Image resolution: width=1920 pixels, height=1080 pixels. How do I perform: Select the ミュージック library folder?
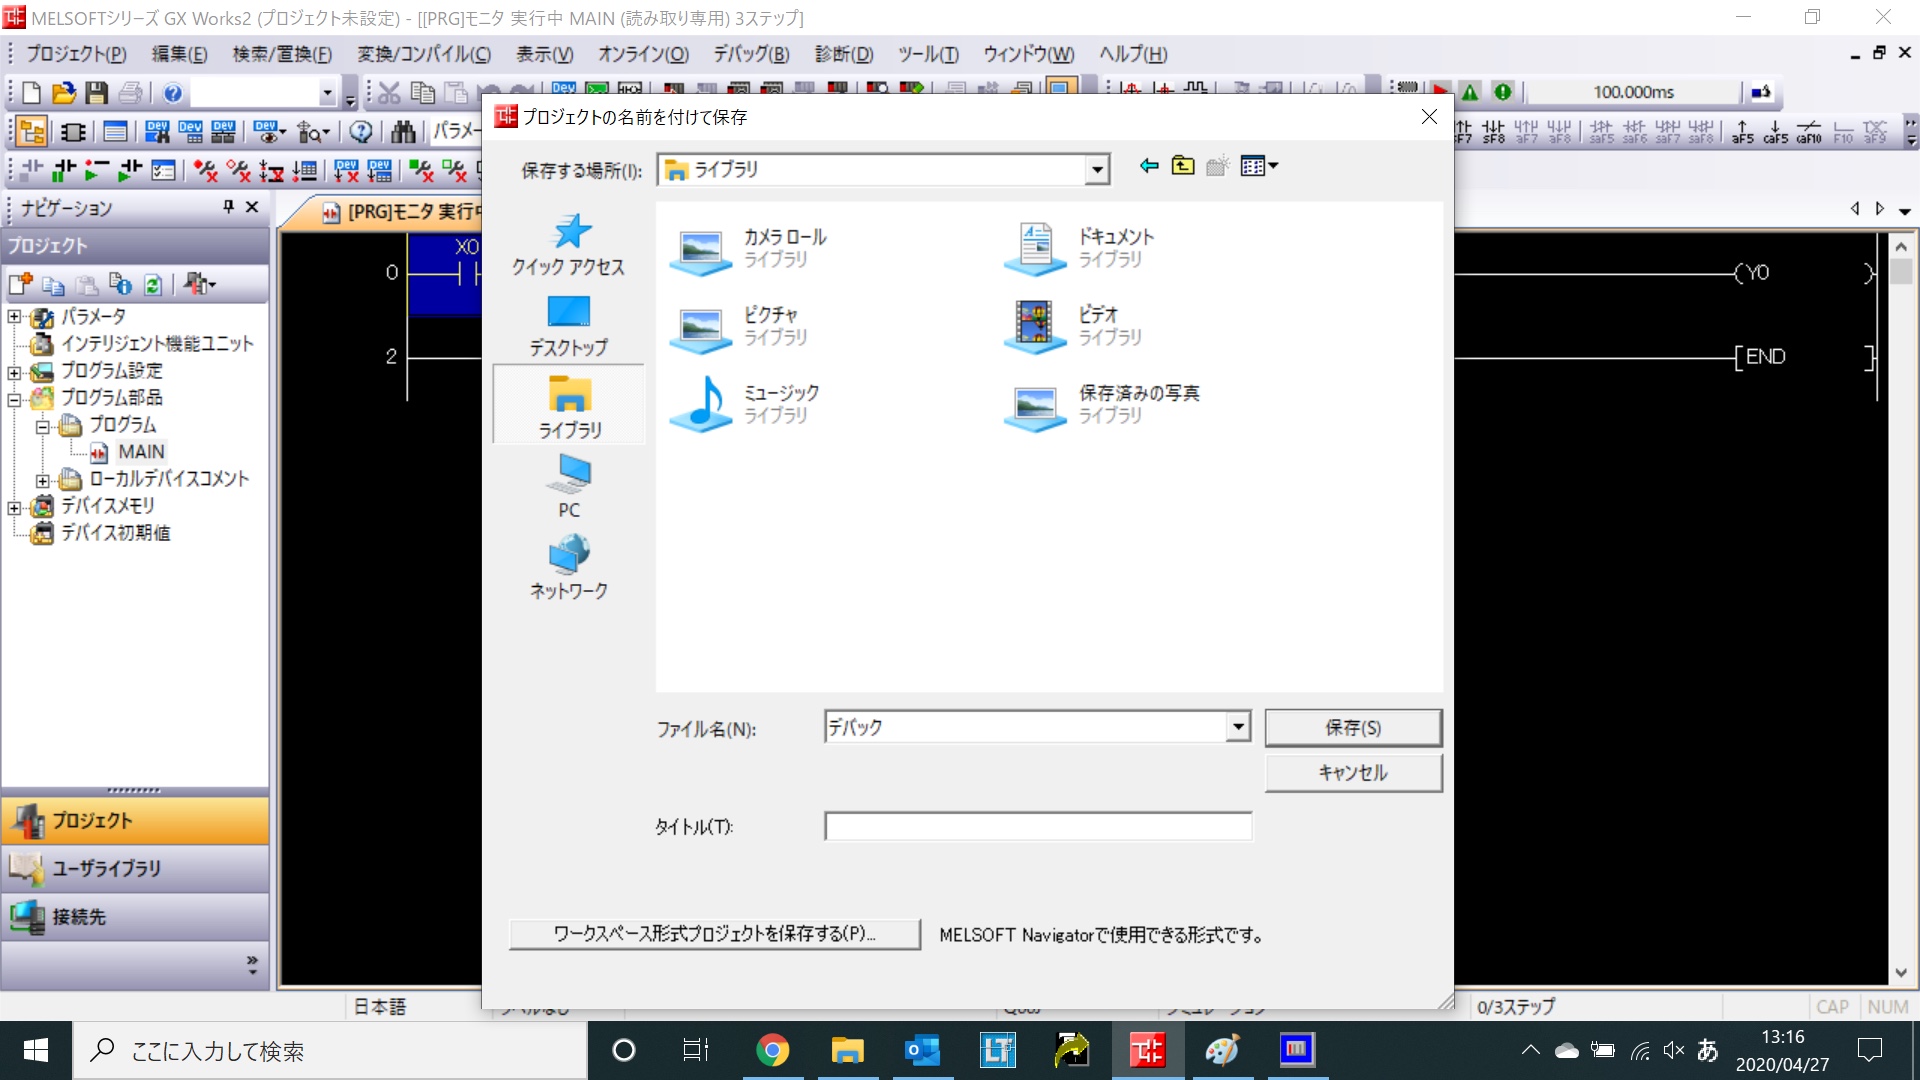[745, 404]
